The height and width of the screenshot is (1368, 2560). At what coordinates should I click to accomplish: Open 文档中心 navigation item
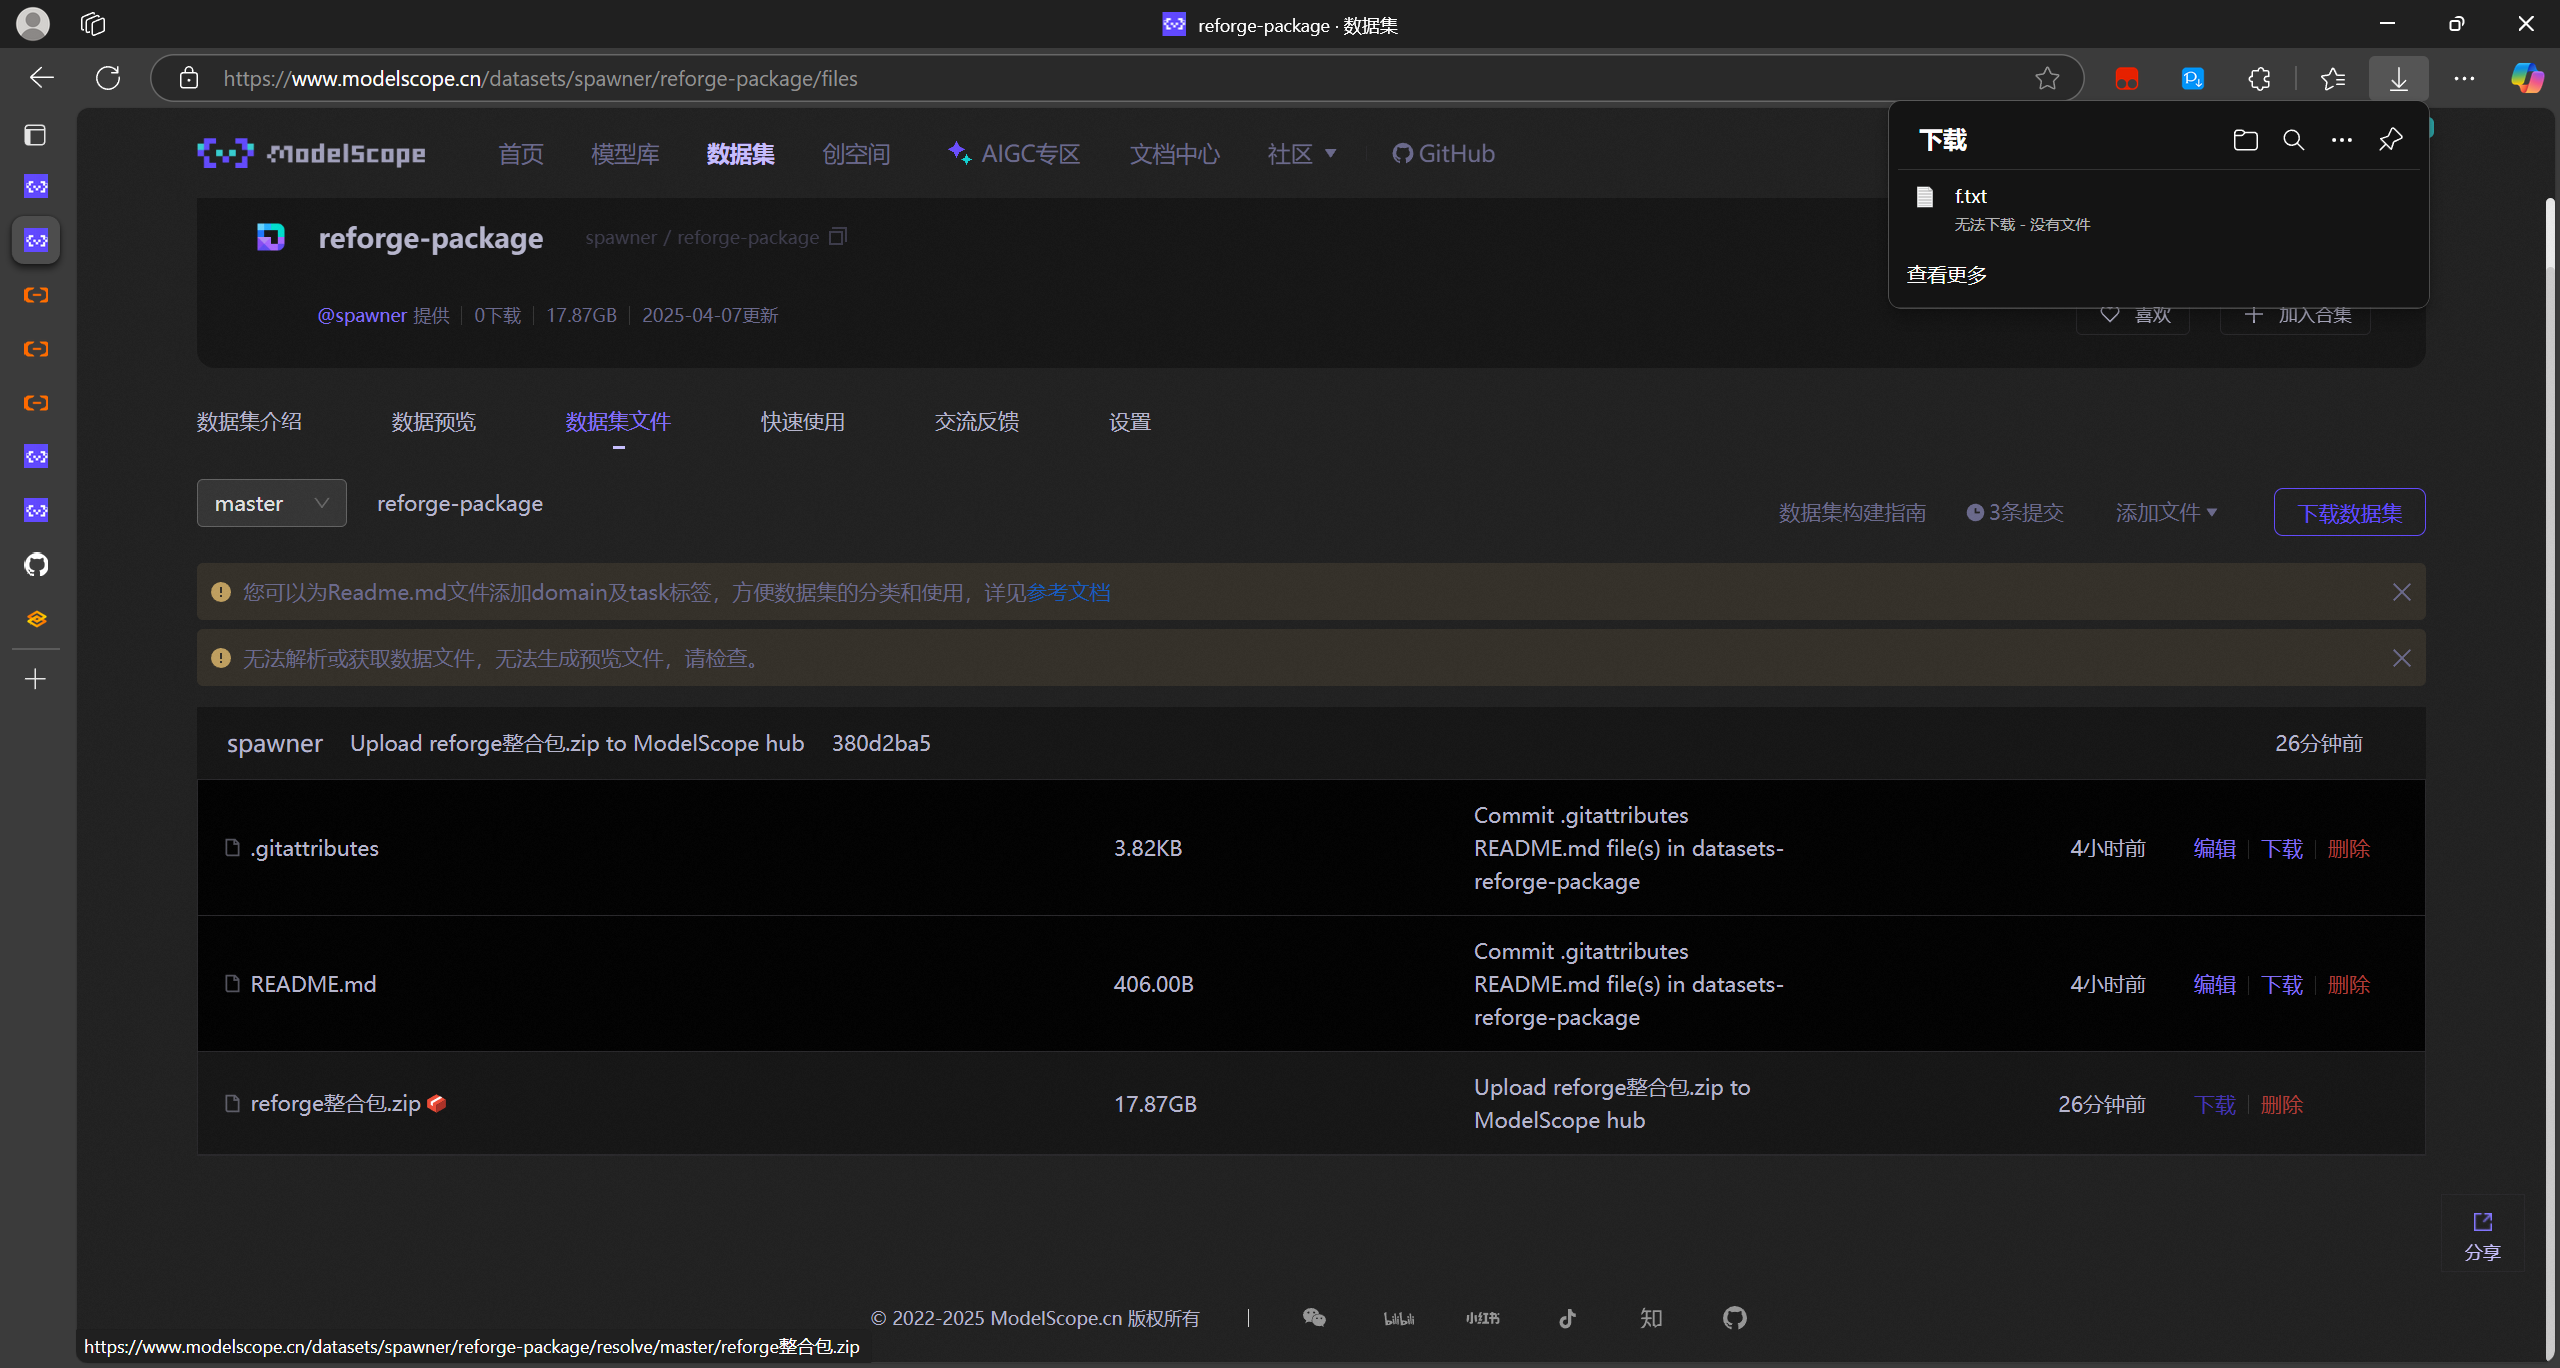click(x=1175, y=153)
